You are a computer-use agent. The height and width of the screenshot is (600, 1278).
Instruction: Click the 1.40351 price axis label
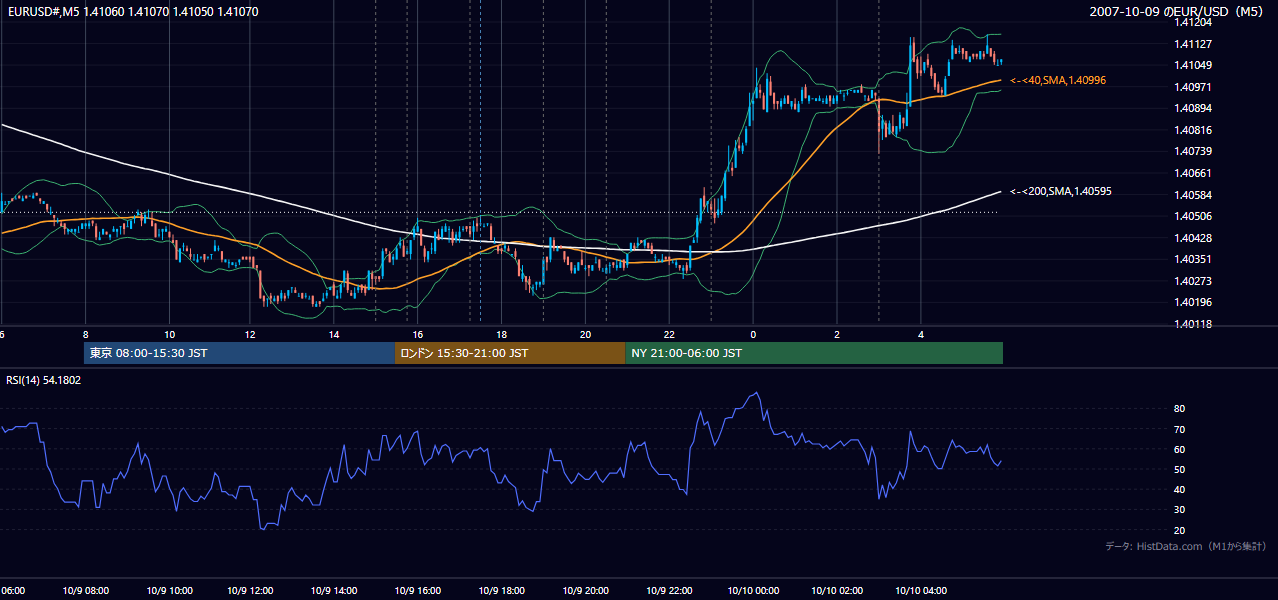(x=1193, y=259)
